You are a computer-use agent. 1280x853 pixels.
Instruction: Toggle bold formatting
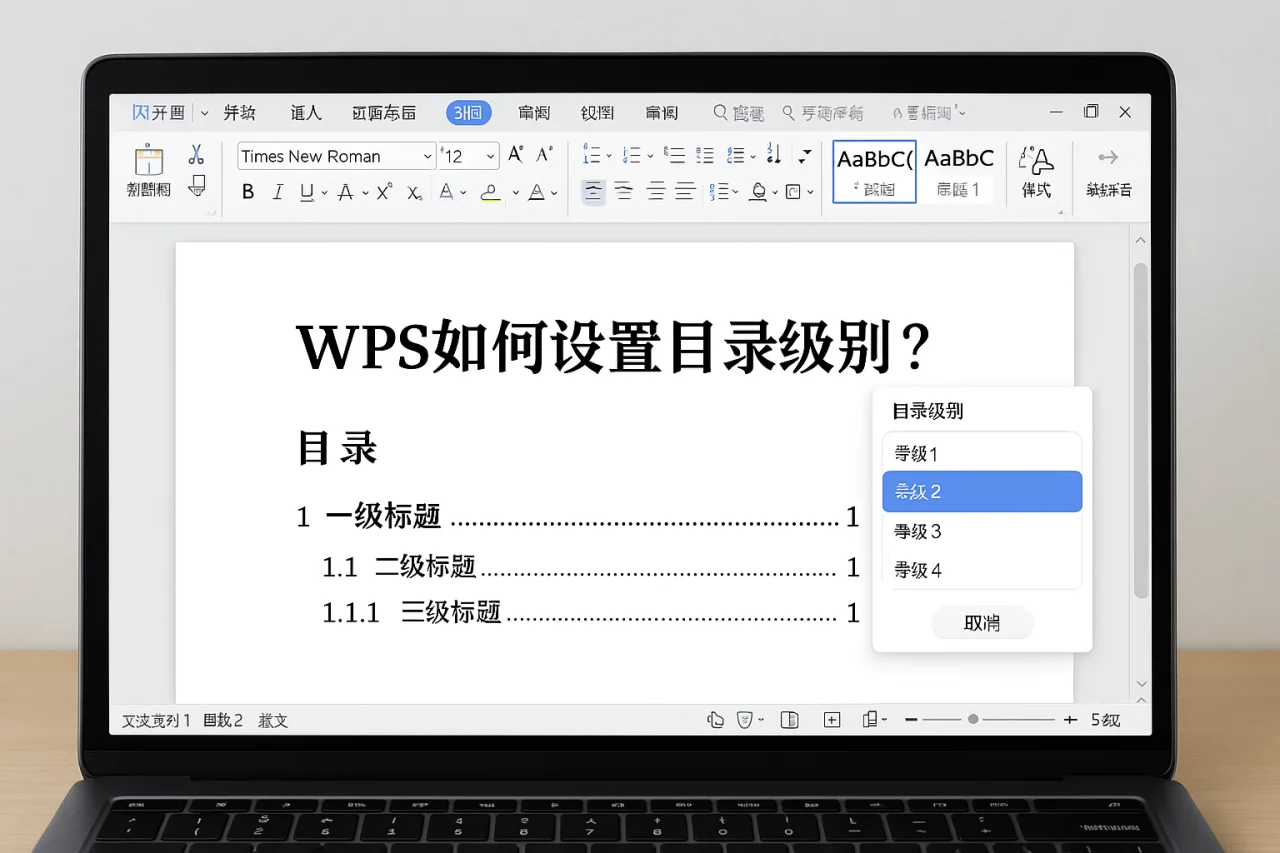click(246, 191)
